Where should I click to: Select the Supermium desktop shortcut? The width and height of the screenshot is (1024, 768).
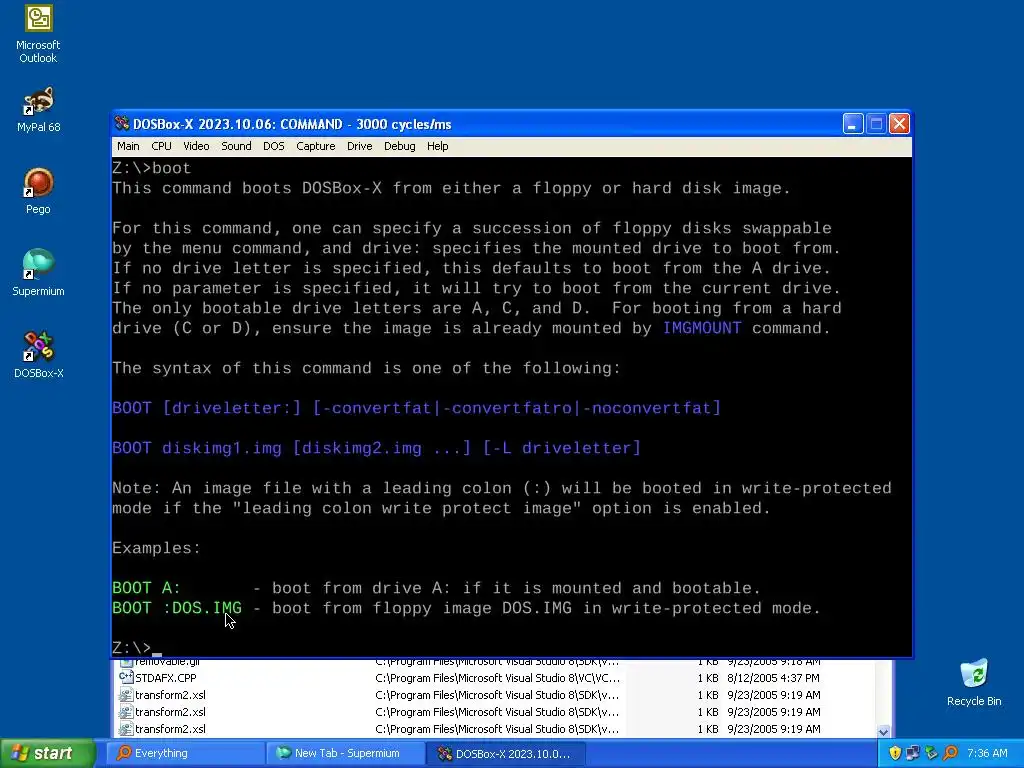click(x=38, y=274)
